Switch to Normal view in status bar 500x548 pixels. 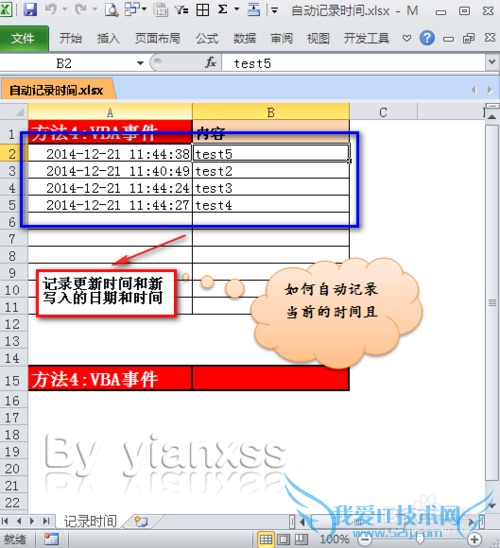coord(266,539)
